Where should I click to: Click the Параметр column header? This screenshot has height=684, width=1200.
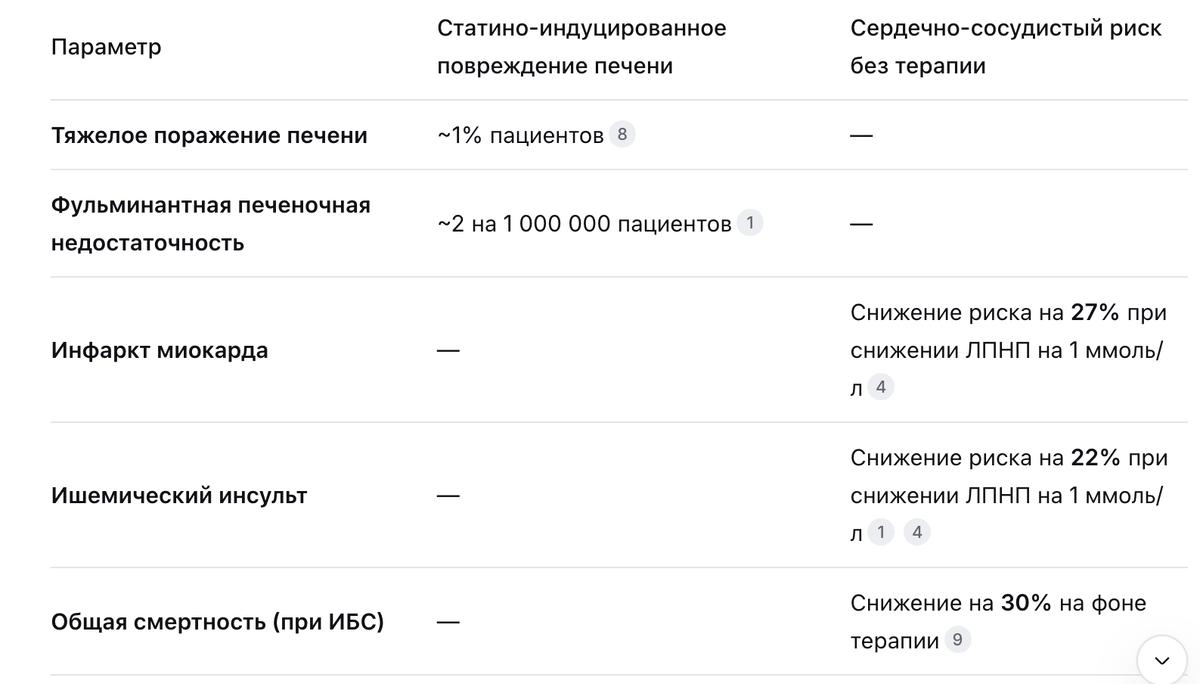point(106,47)
